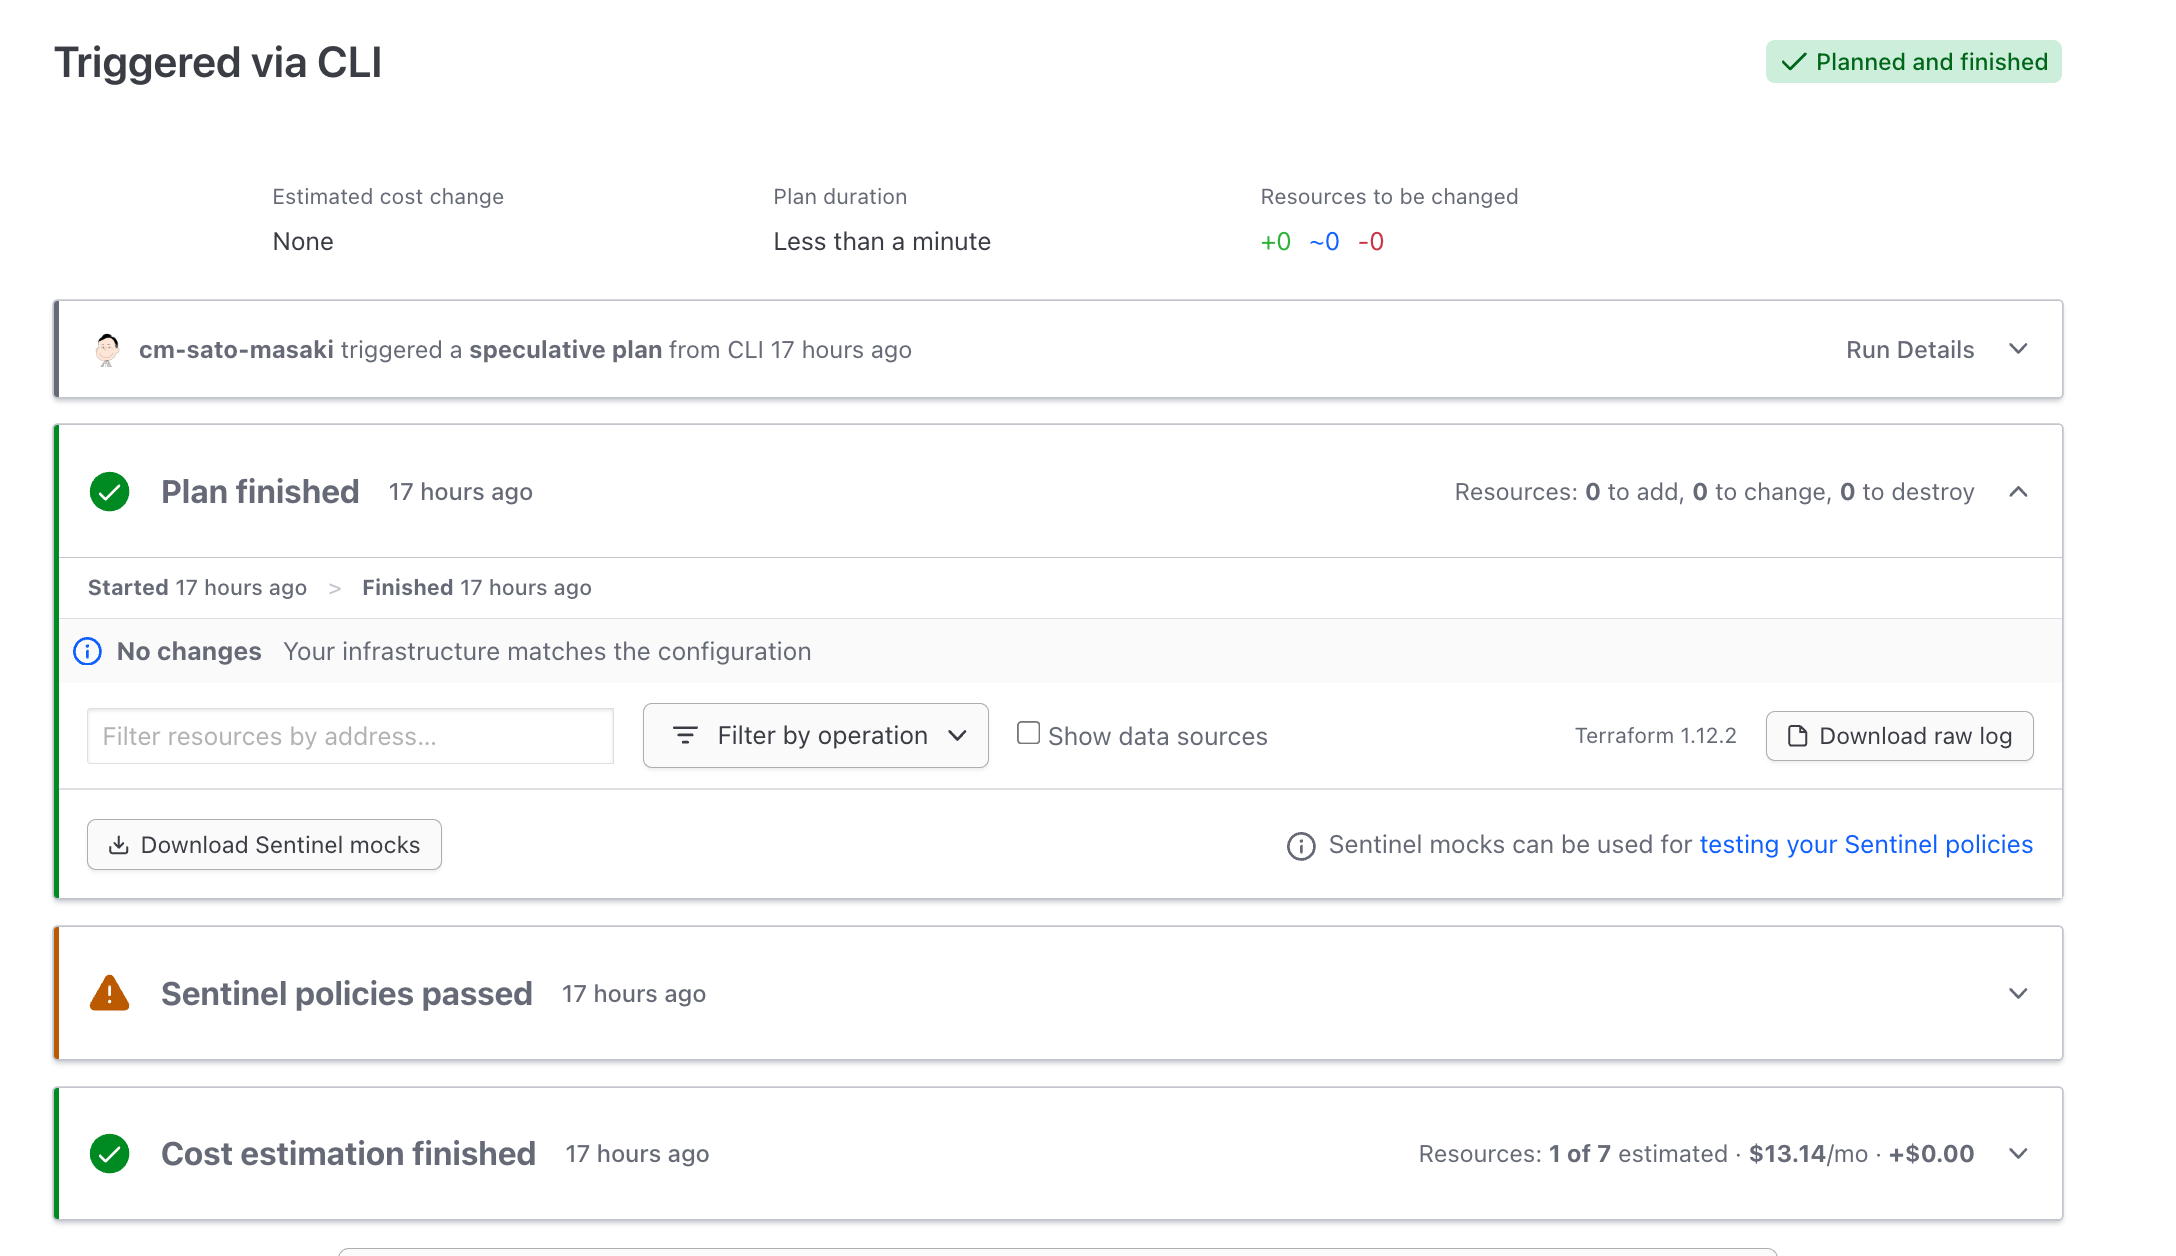Click the Download Sentinel mocks button
Image resolution: width=2176 pixels, height=1256 pixels.
point(264,845)
